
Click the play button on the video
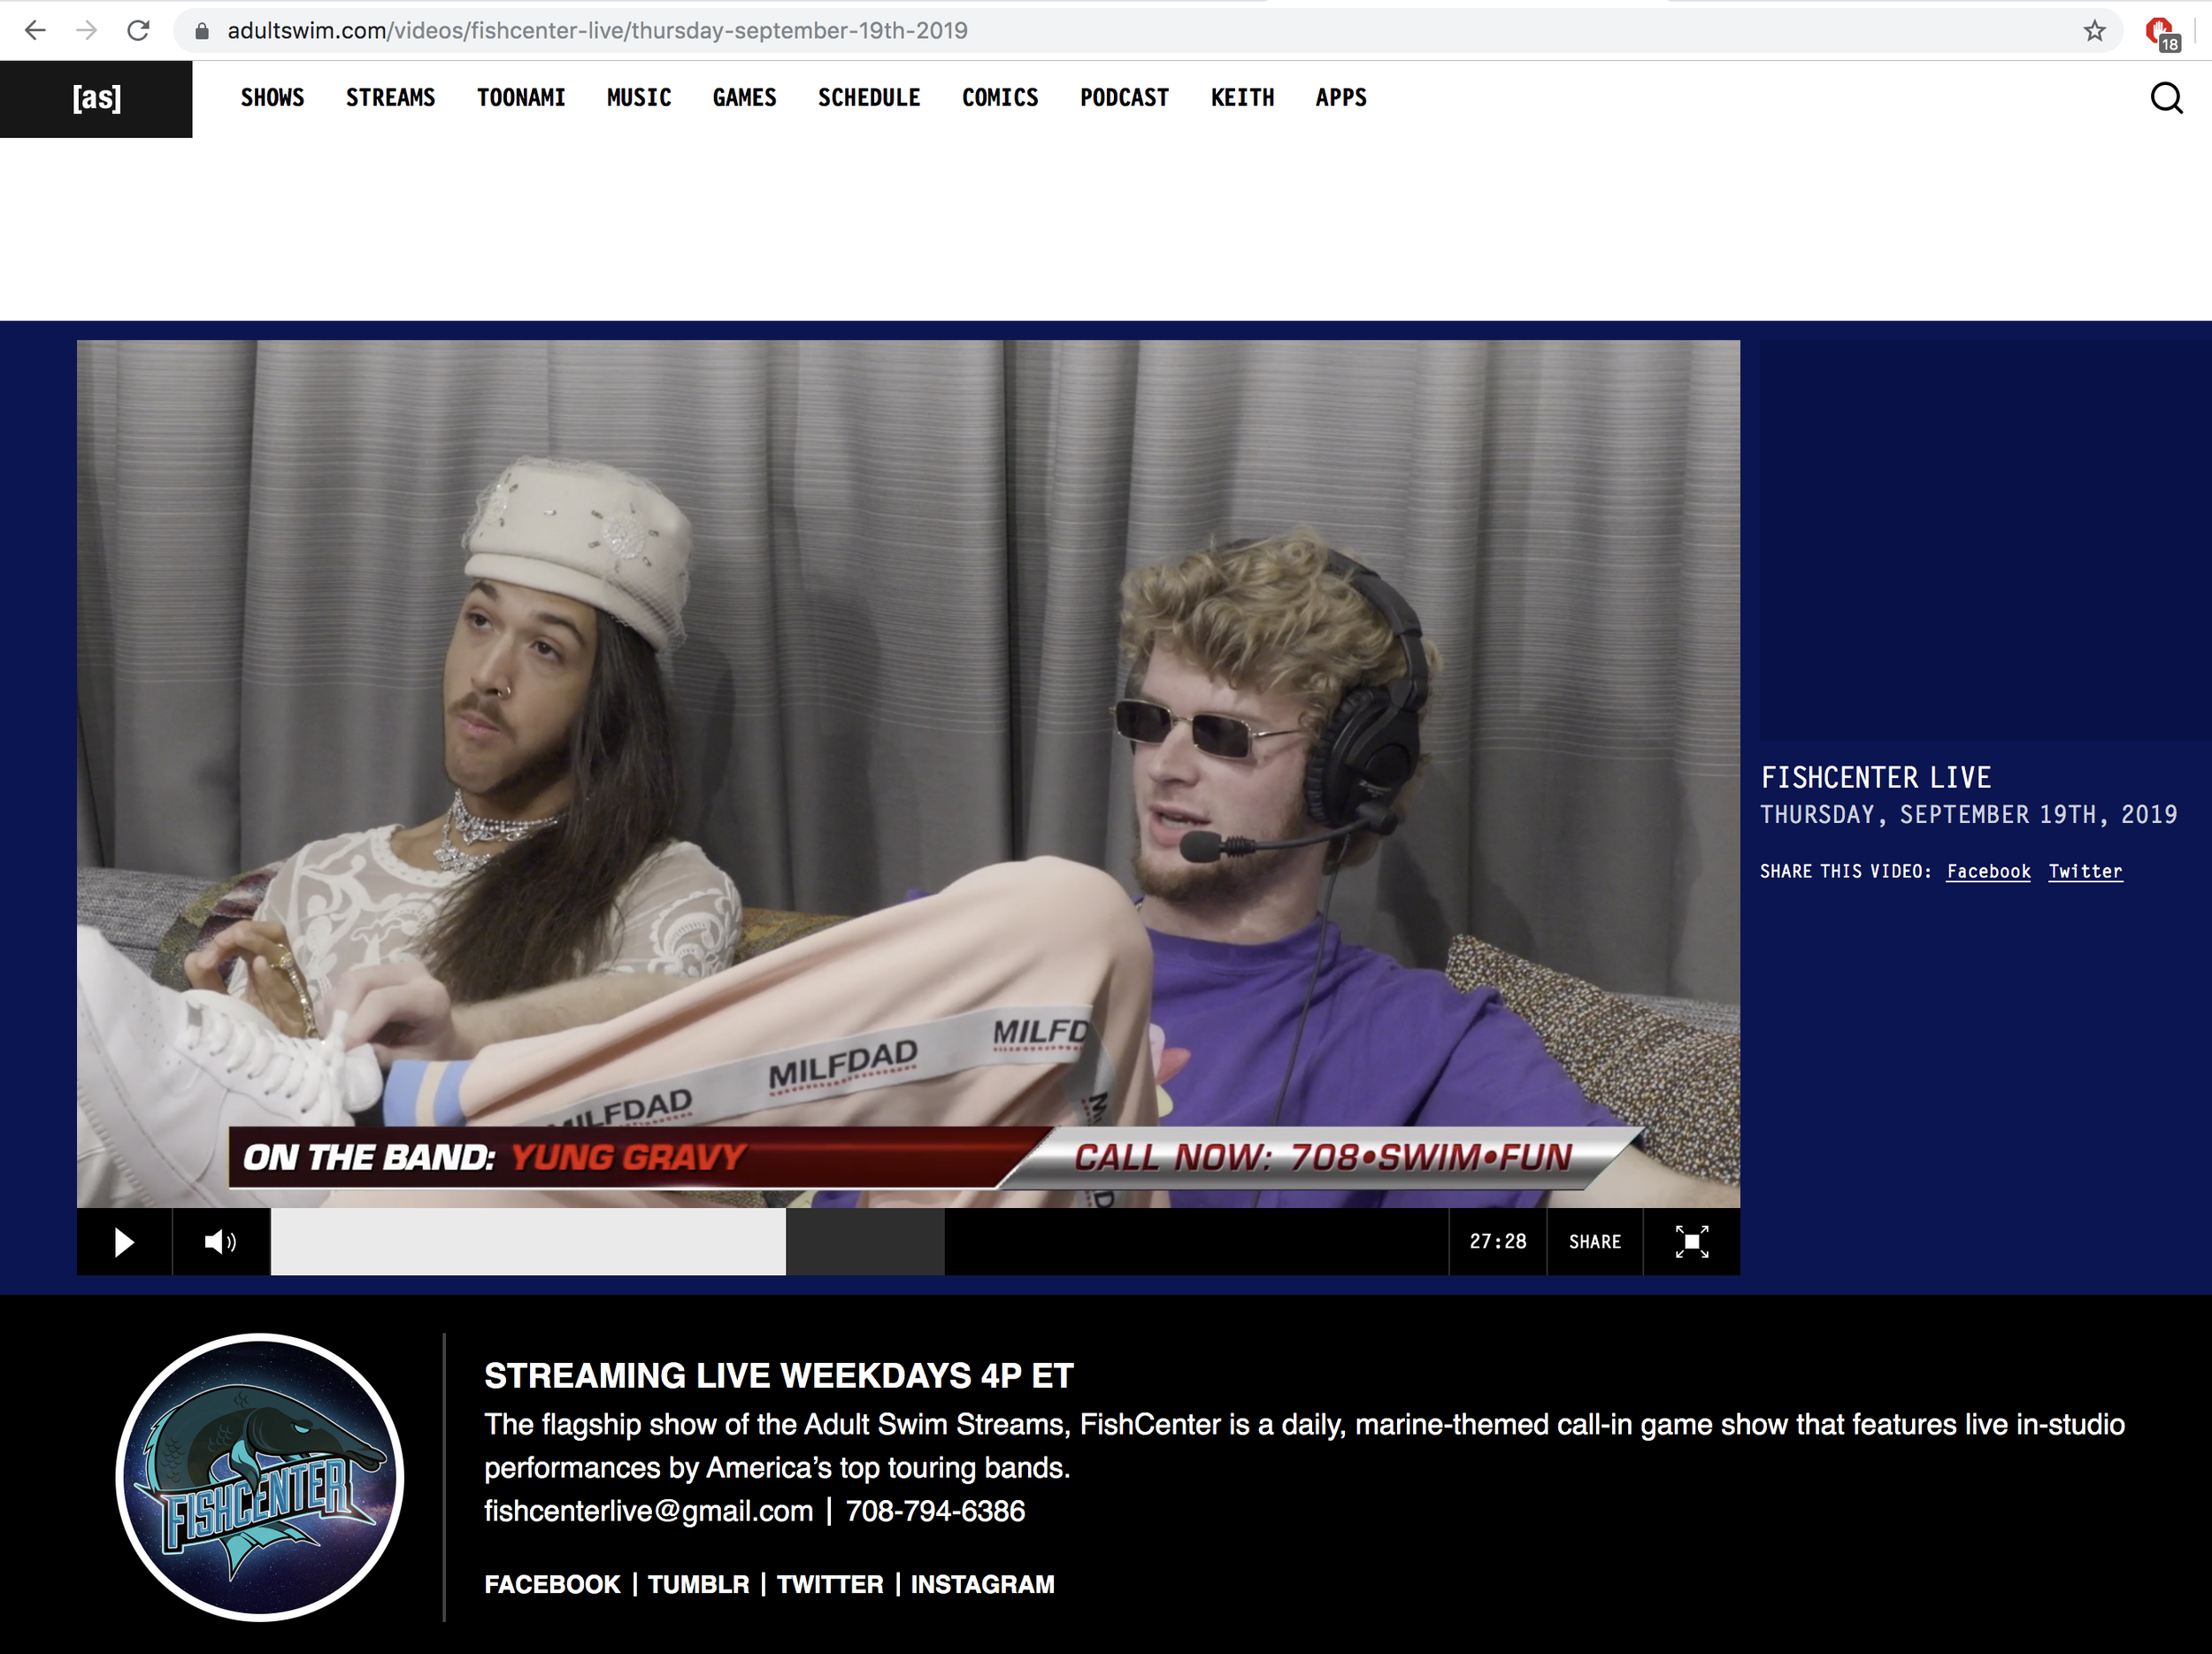pos(124,1242)
